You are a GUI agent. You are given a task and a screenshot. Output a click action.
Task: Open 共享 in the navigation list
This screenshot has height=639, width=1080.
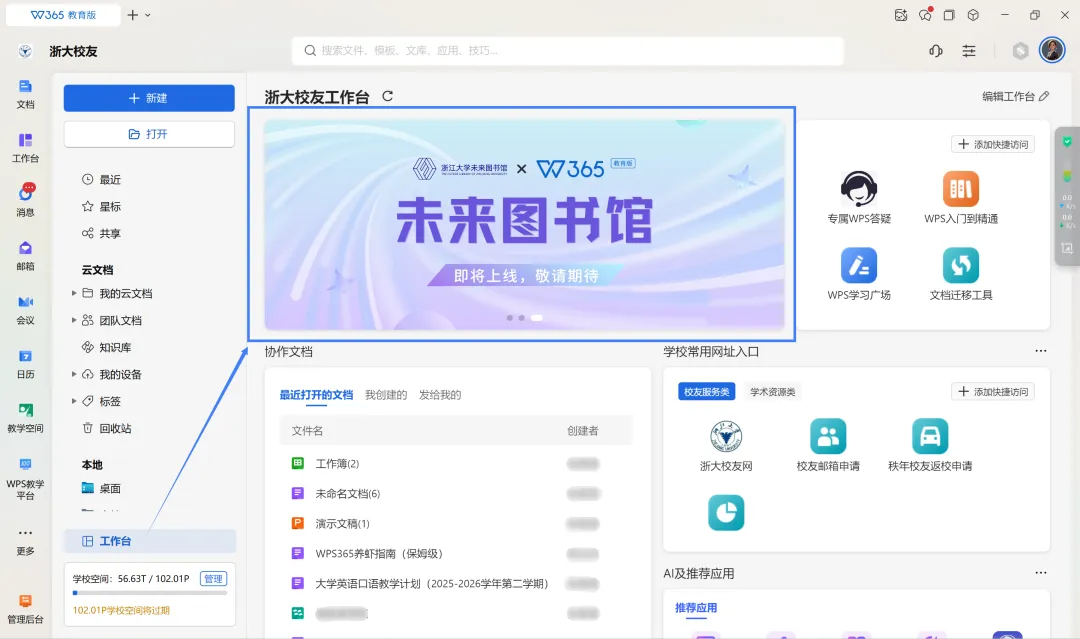(101, 233)
